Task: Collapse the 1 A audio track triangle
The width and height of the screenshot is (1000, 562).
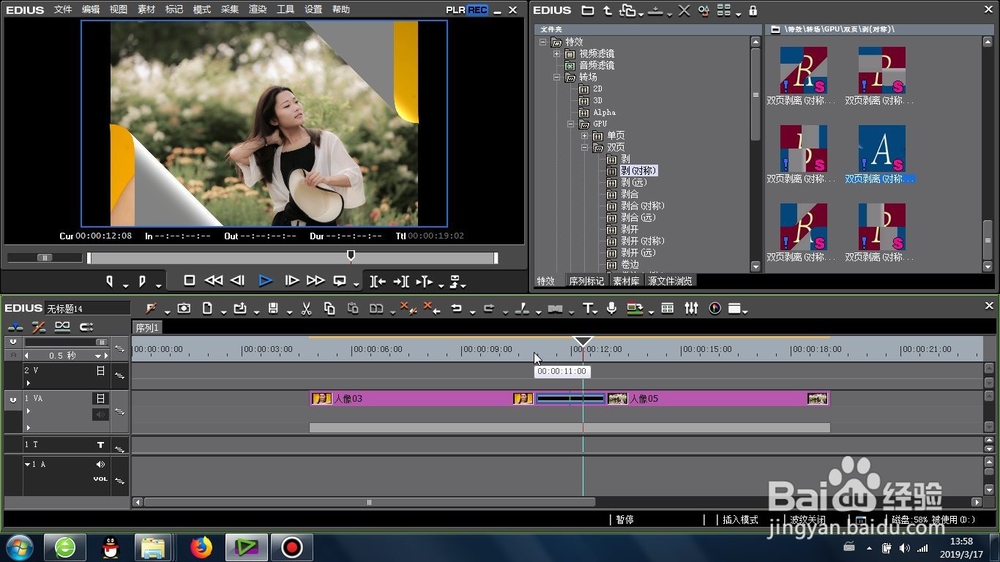Action: click(27, 464)
